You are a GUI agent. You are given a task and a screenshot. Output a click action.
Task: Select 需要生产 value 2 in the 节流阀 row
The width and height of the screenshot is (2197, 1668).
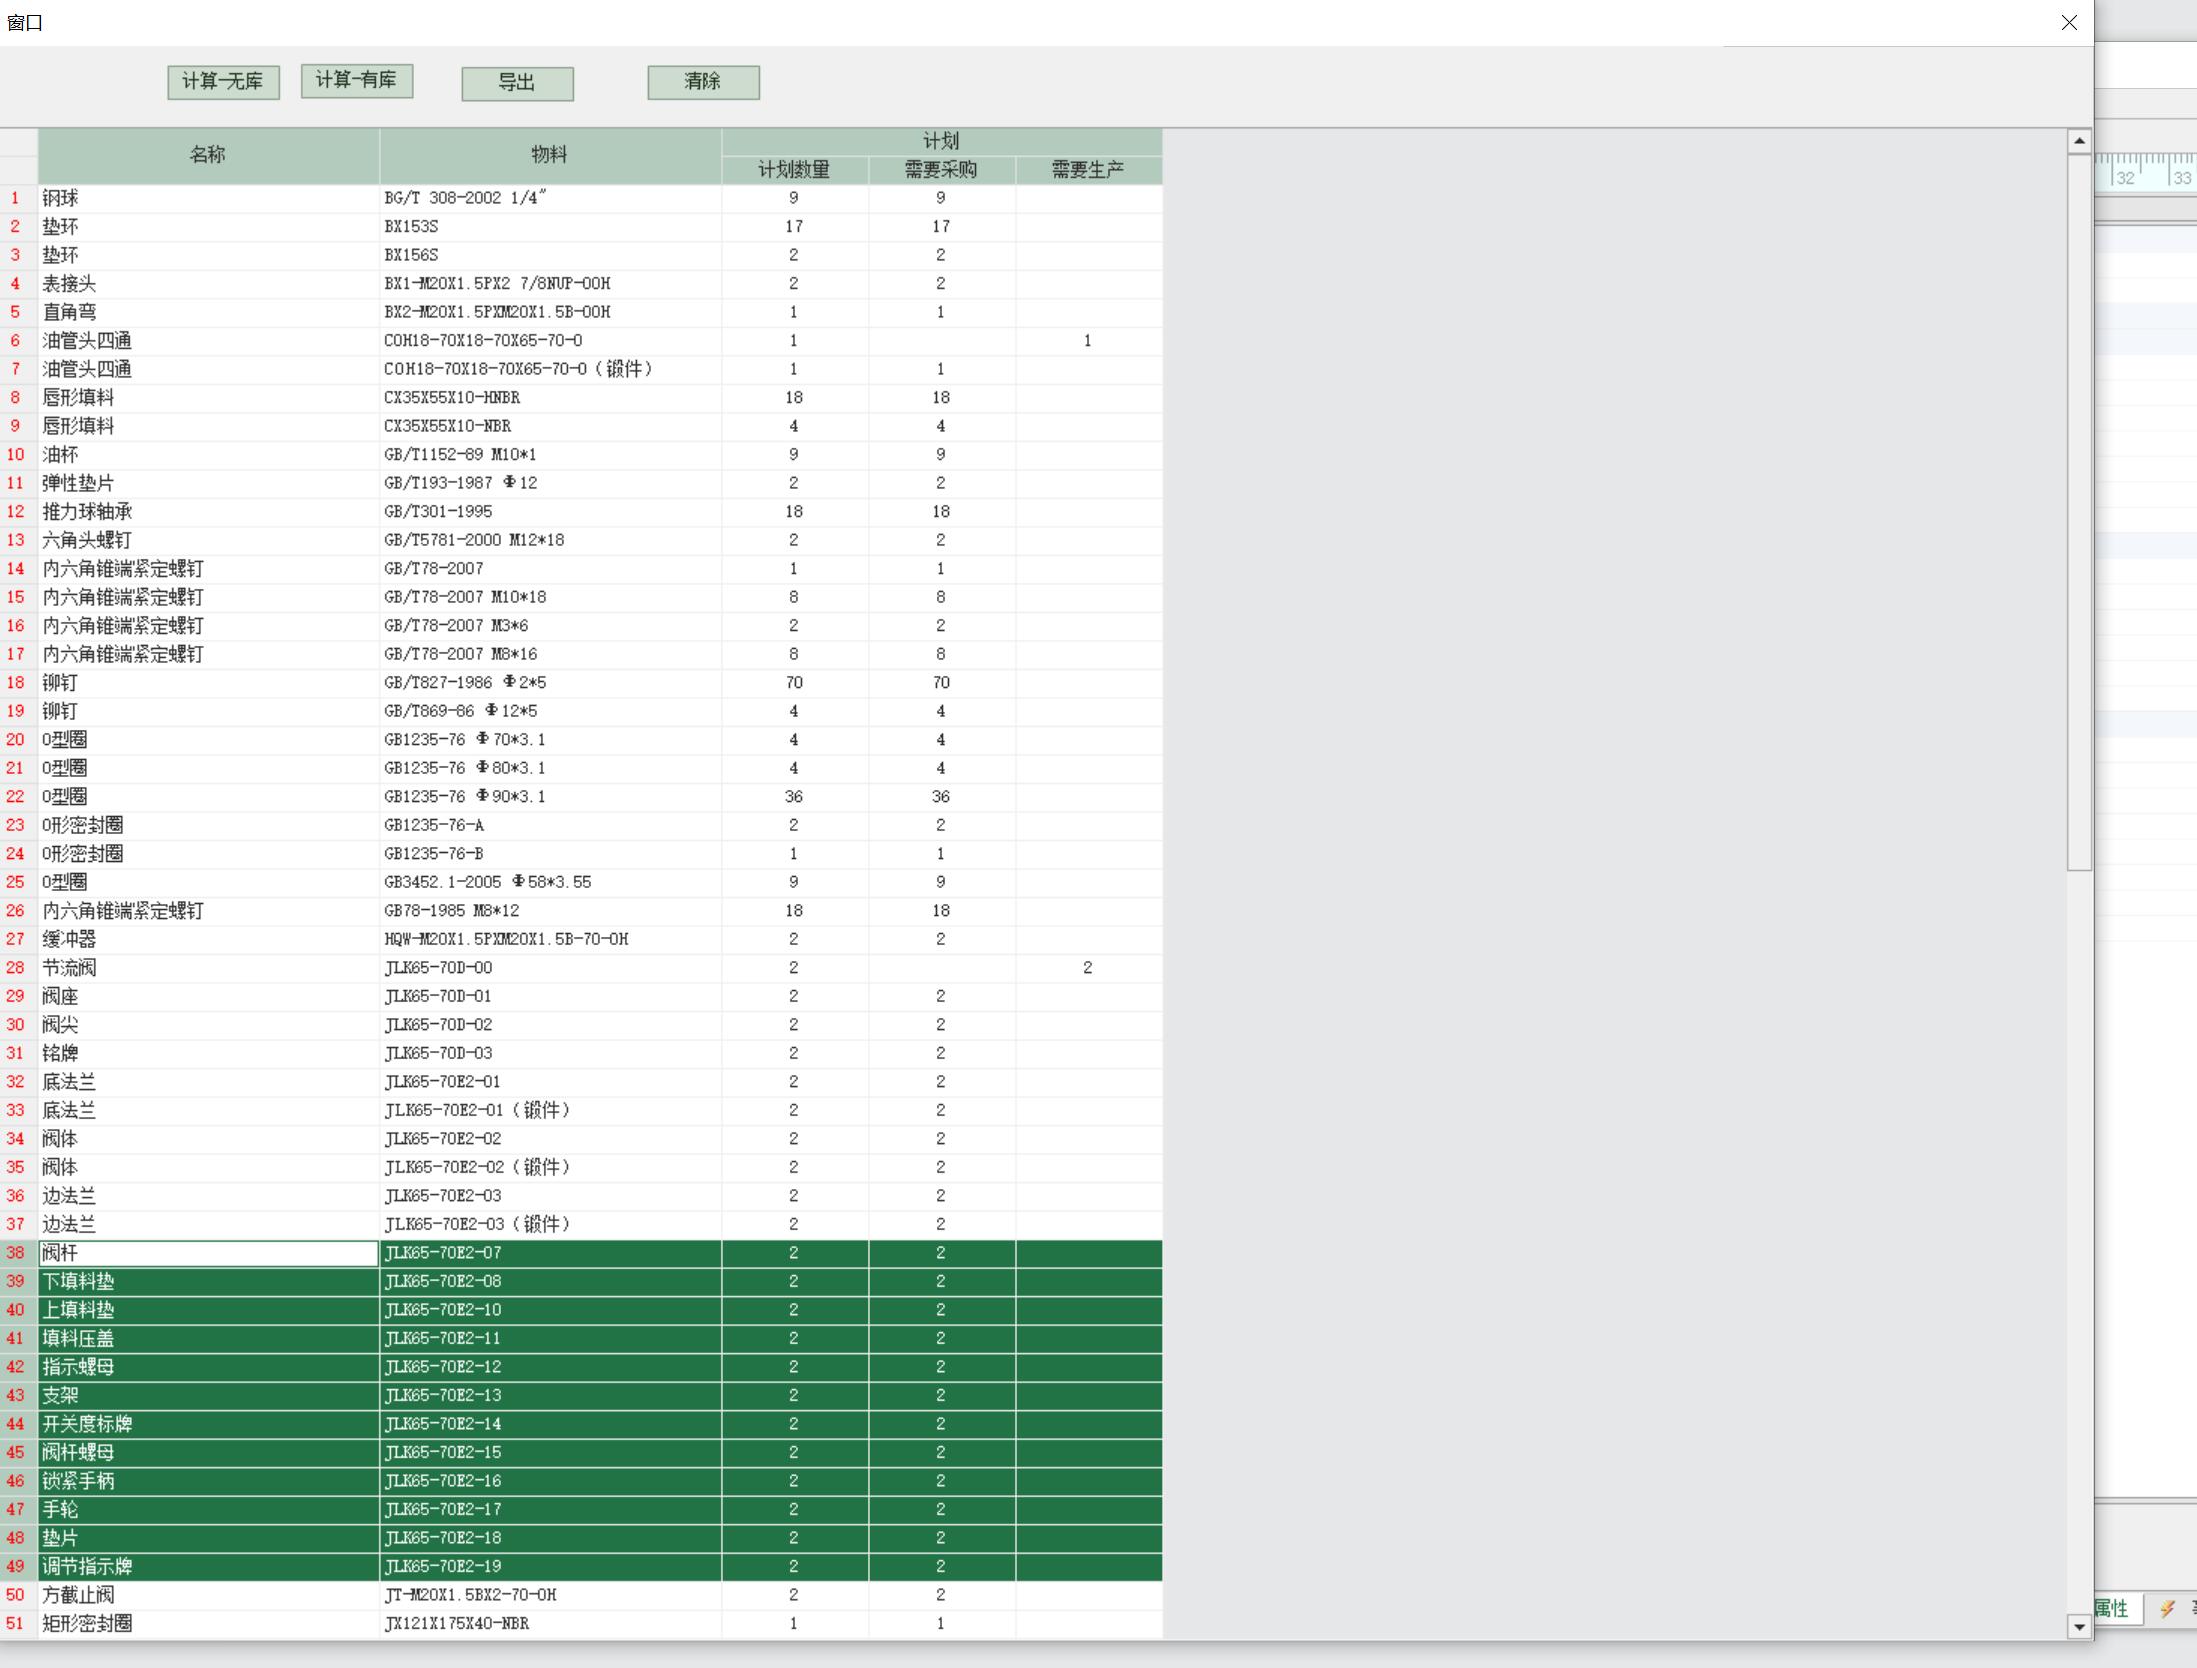click(x=1088, y=968)
